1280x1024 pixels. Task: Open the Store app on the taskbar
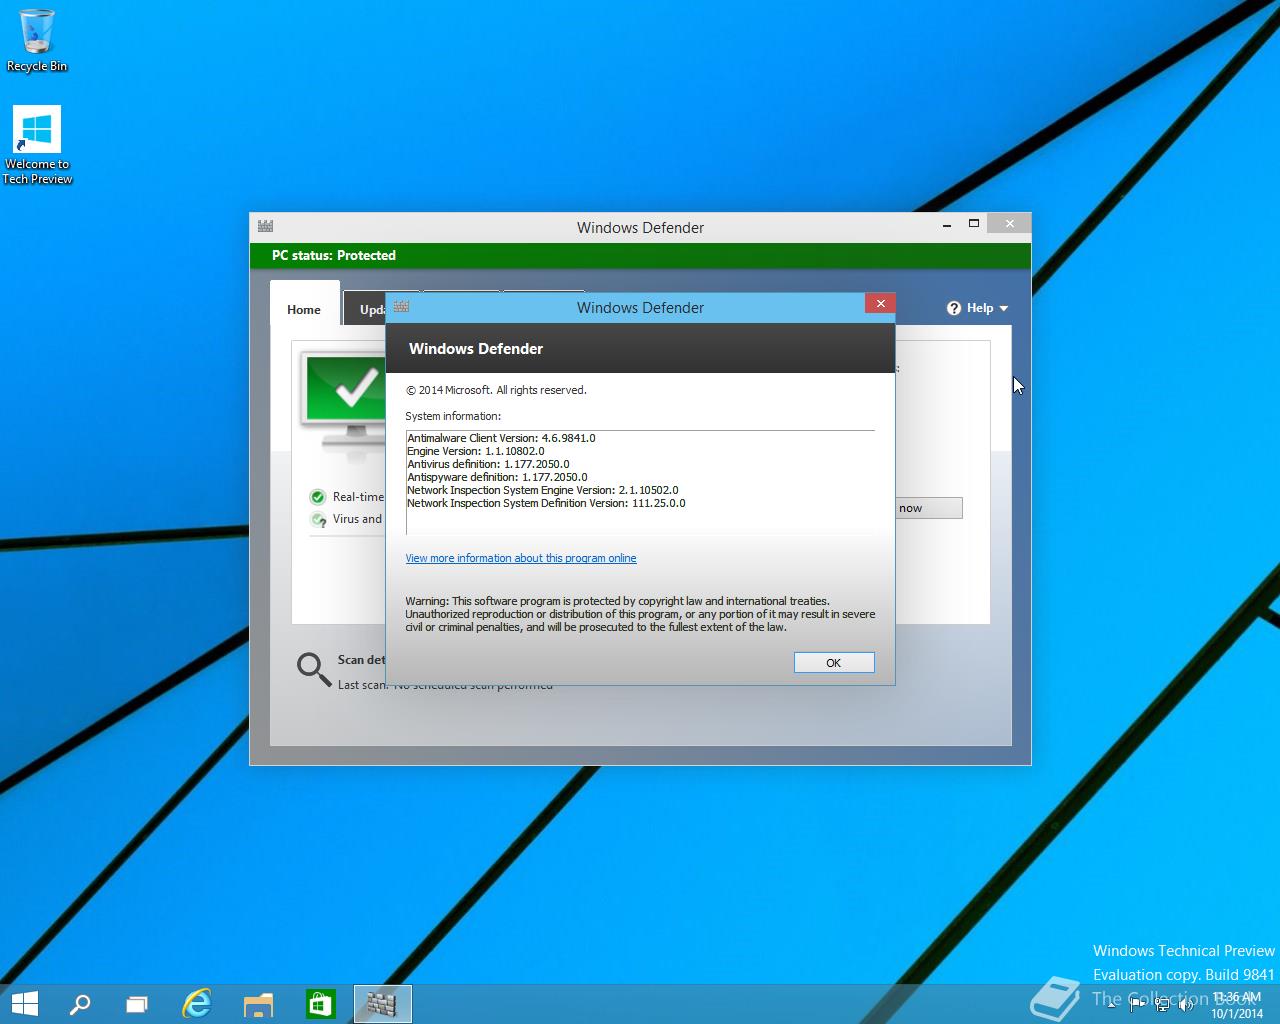point(320,1004)
